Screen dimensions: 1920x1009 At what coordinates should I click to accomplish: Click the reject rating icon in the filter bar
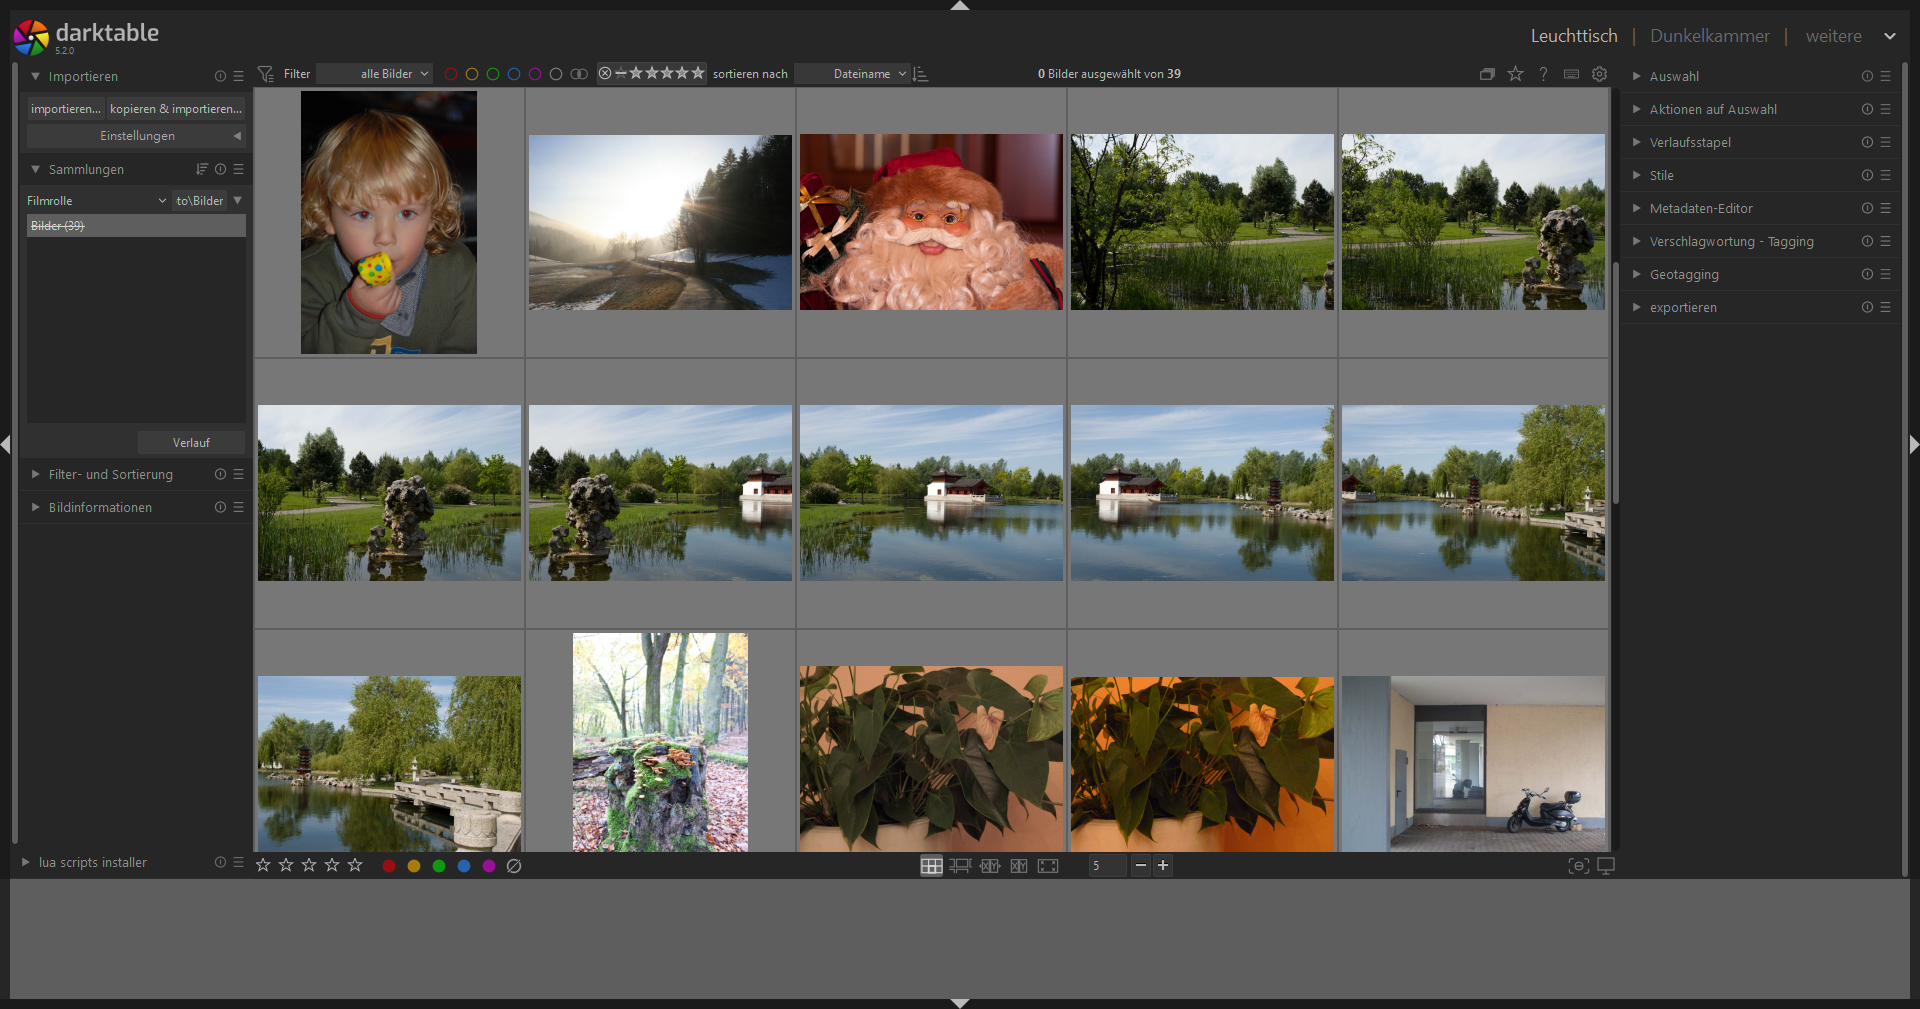click(x=606, y=73)
